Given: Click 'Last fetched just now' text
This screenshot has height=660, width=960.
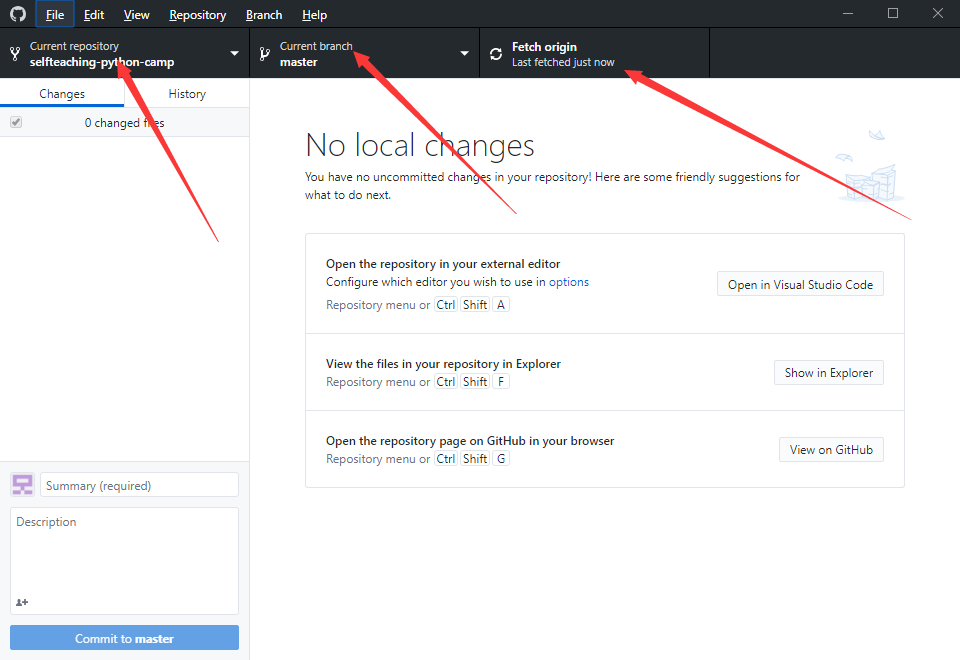Looking at the screenshot, I should click(x=563, y=62).
